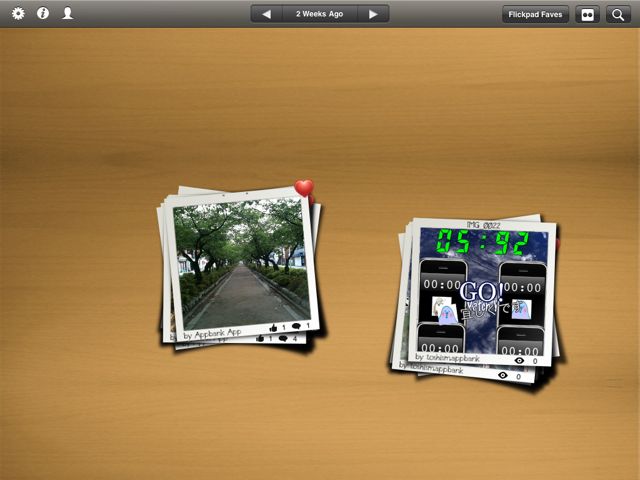
Task: Click comment bubble on lower stacked tree photo
Action: (x=283, y=339)
